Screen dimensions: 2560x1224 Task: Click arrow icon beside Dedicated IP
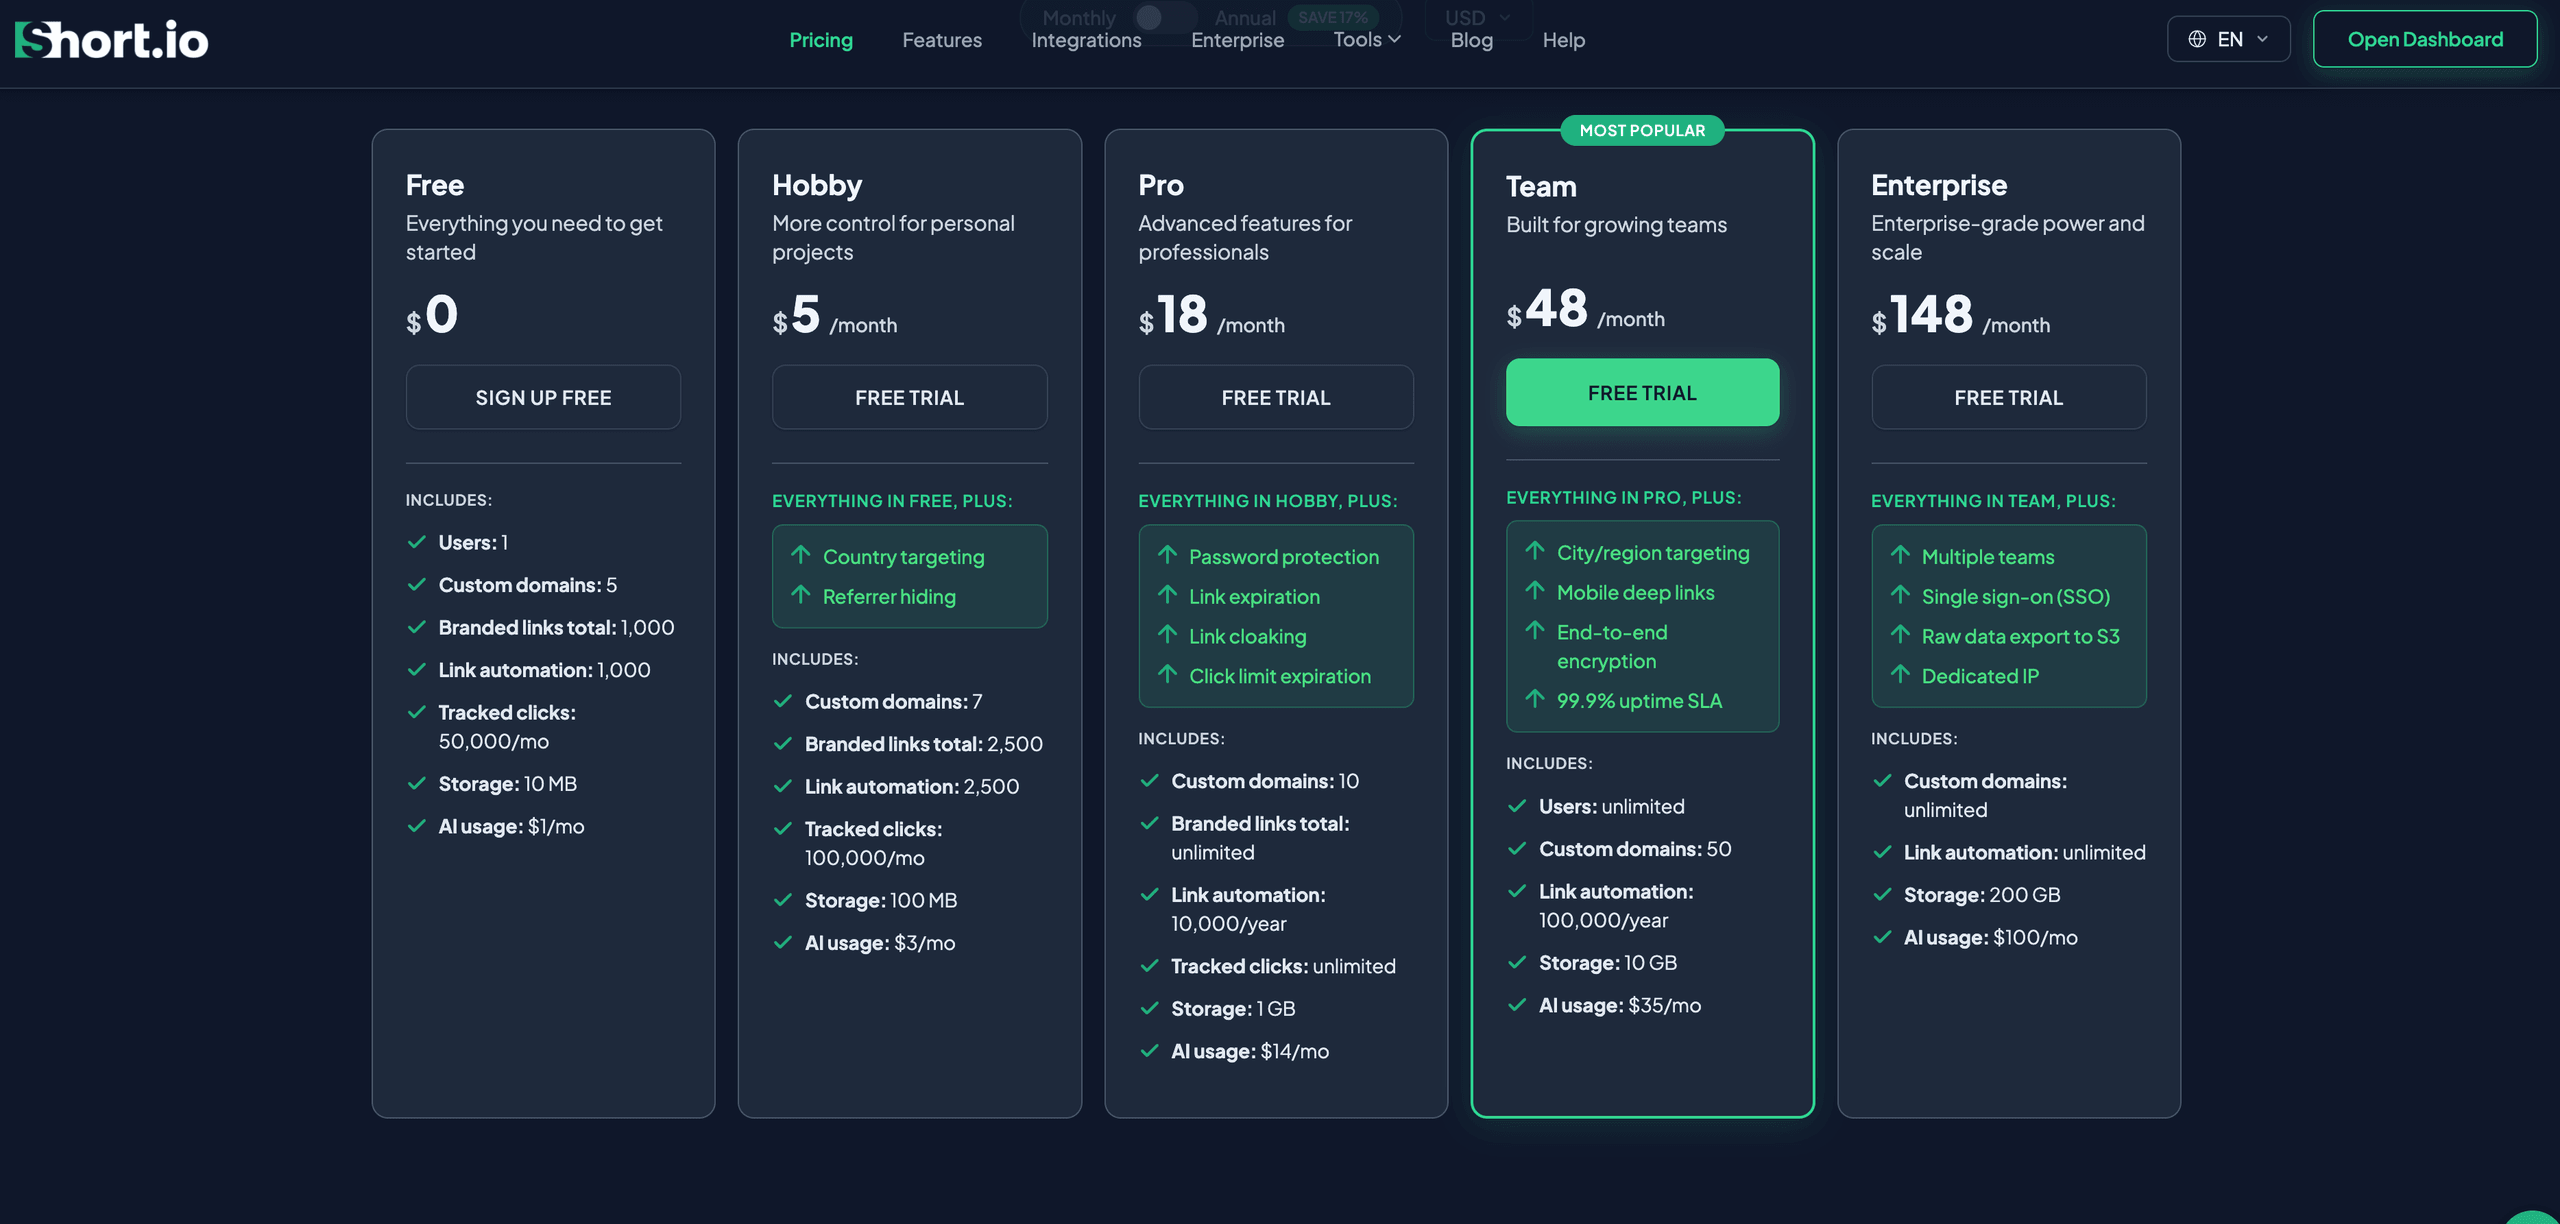coord(1900,674)
